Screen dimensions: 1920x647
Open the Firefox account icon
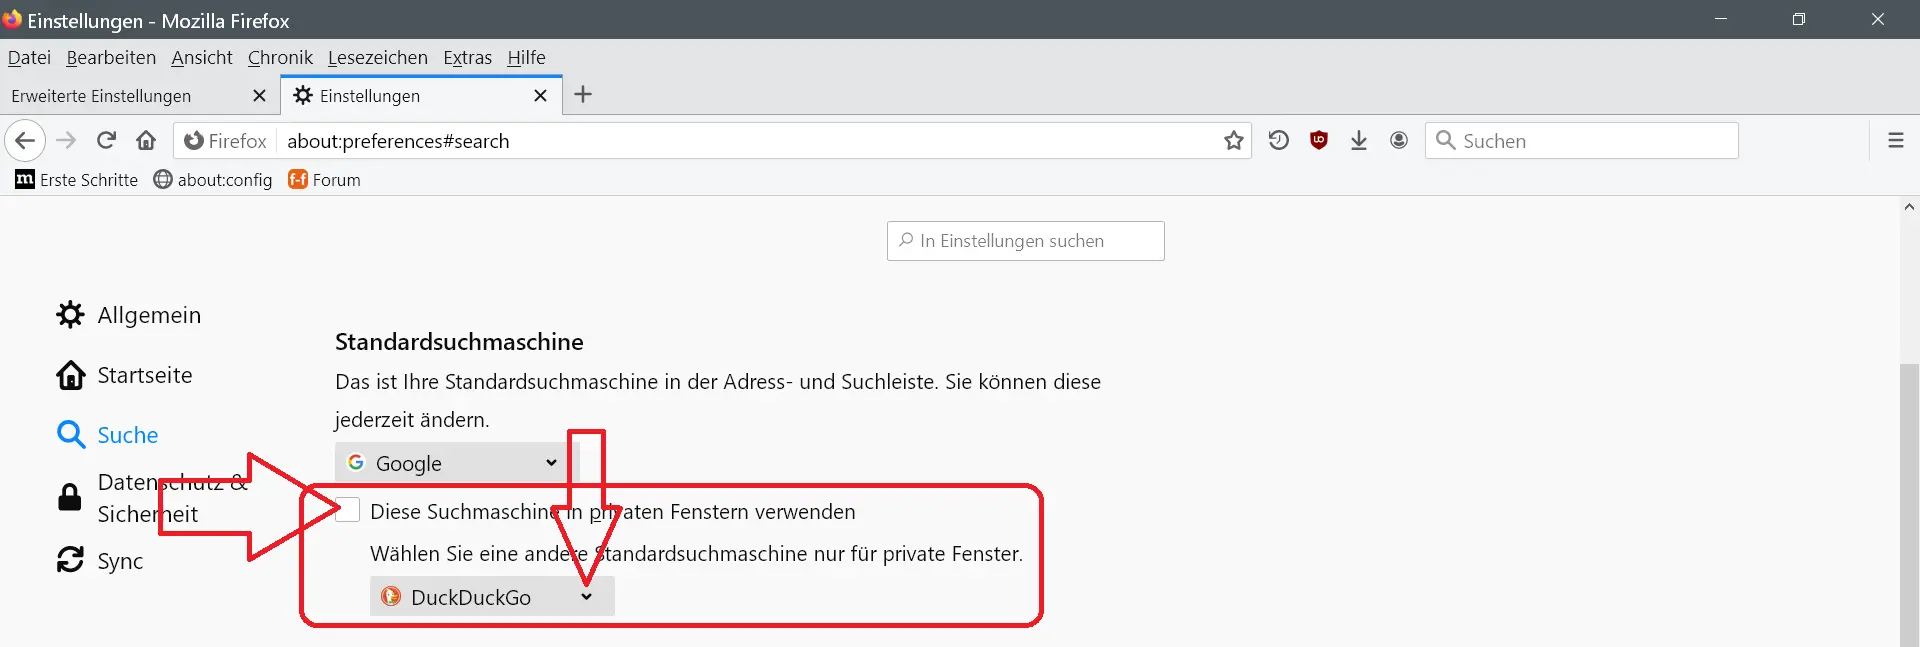click(1398, 141)
